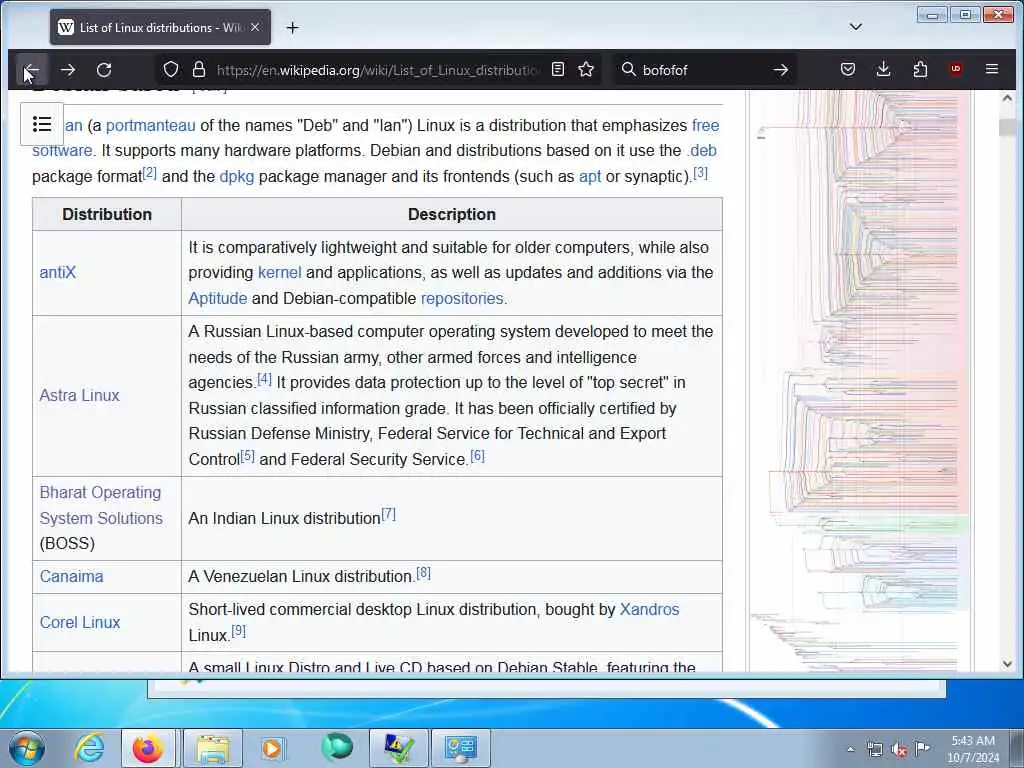
Task: Open Bharat Operating System Solutions link
Action: click(101, 505)
